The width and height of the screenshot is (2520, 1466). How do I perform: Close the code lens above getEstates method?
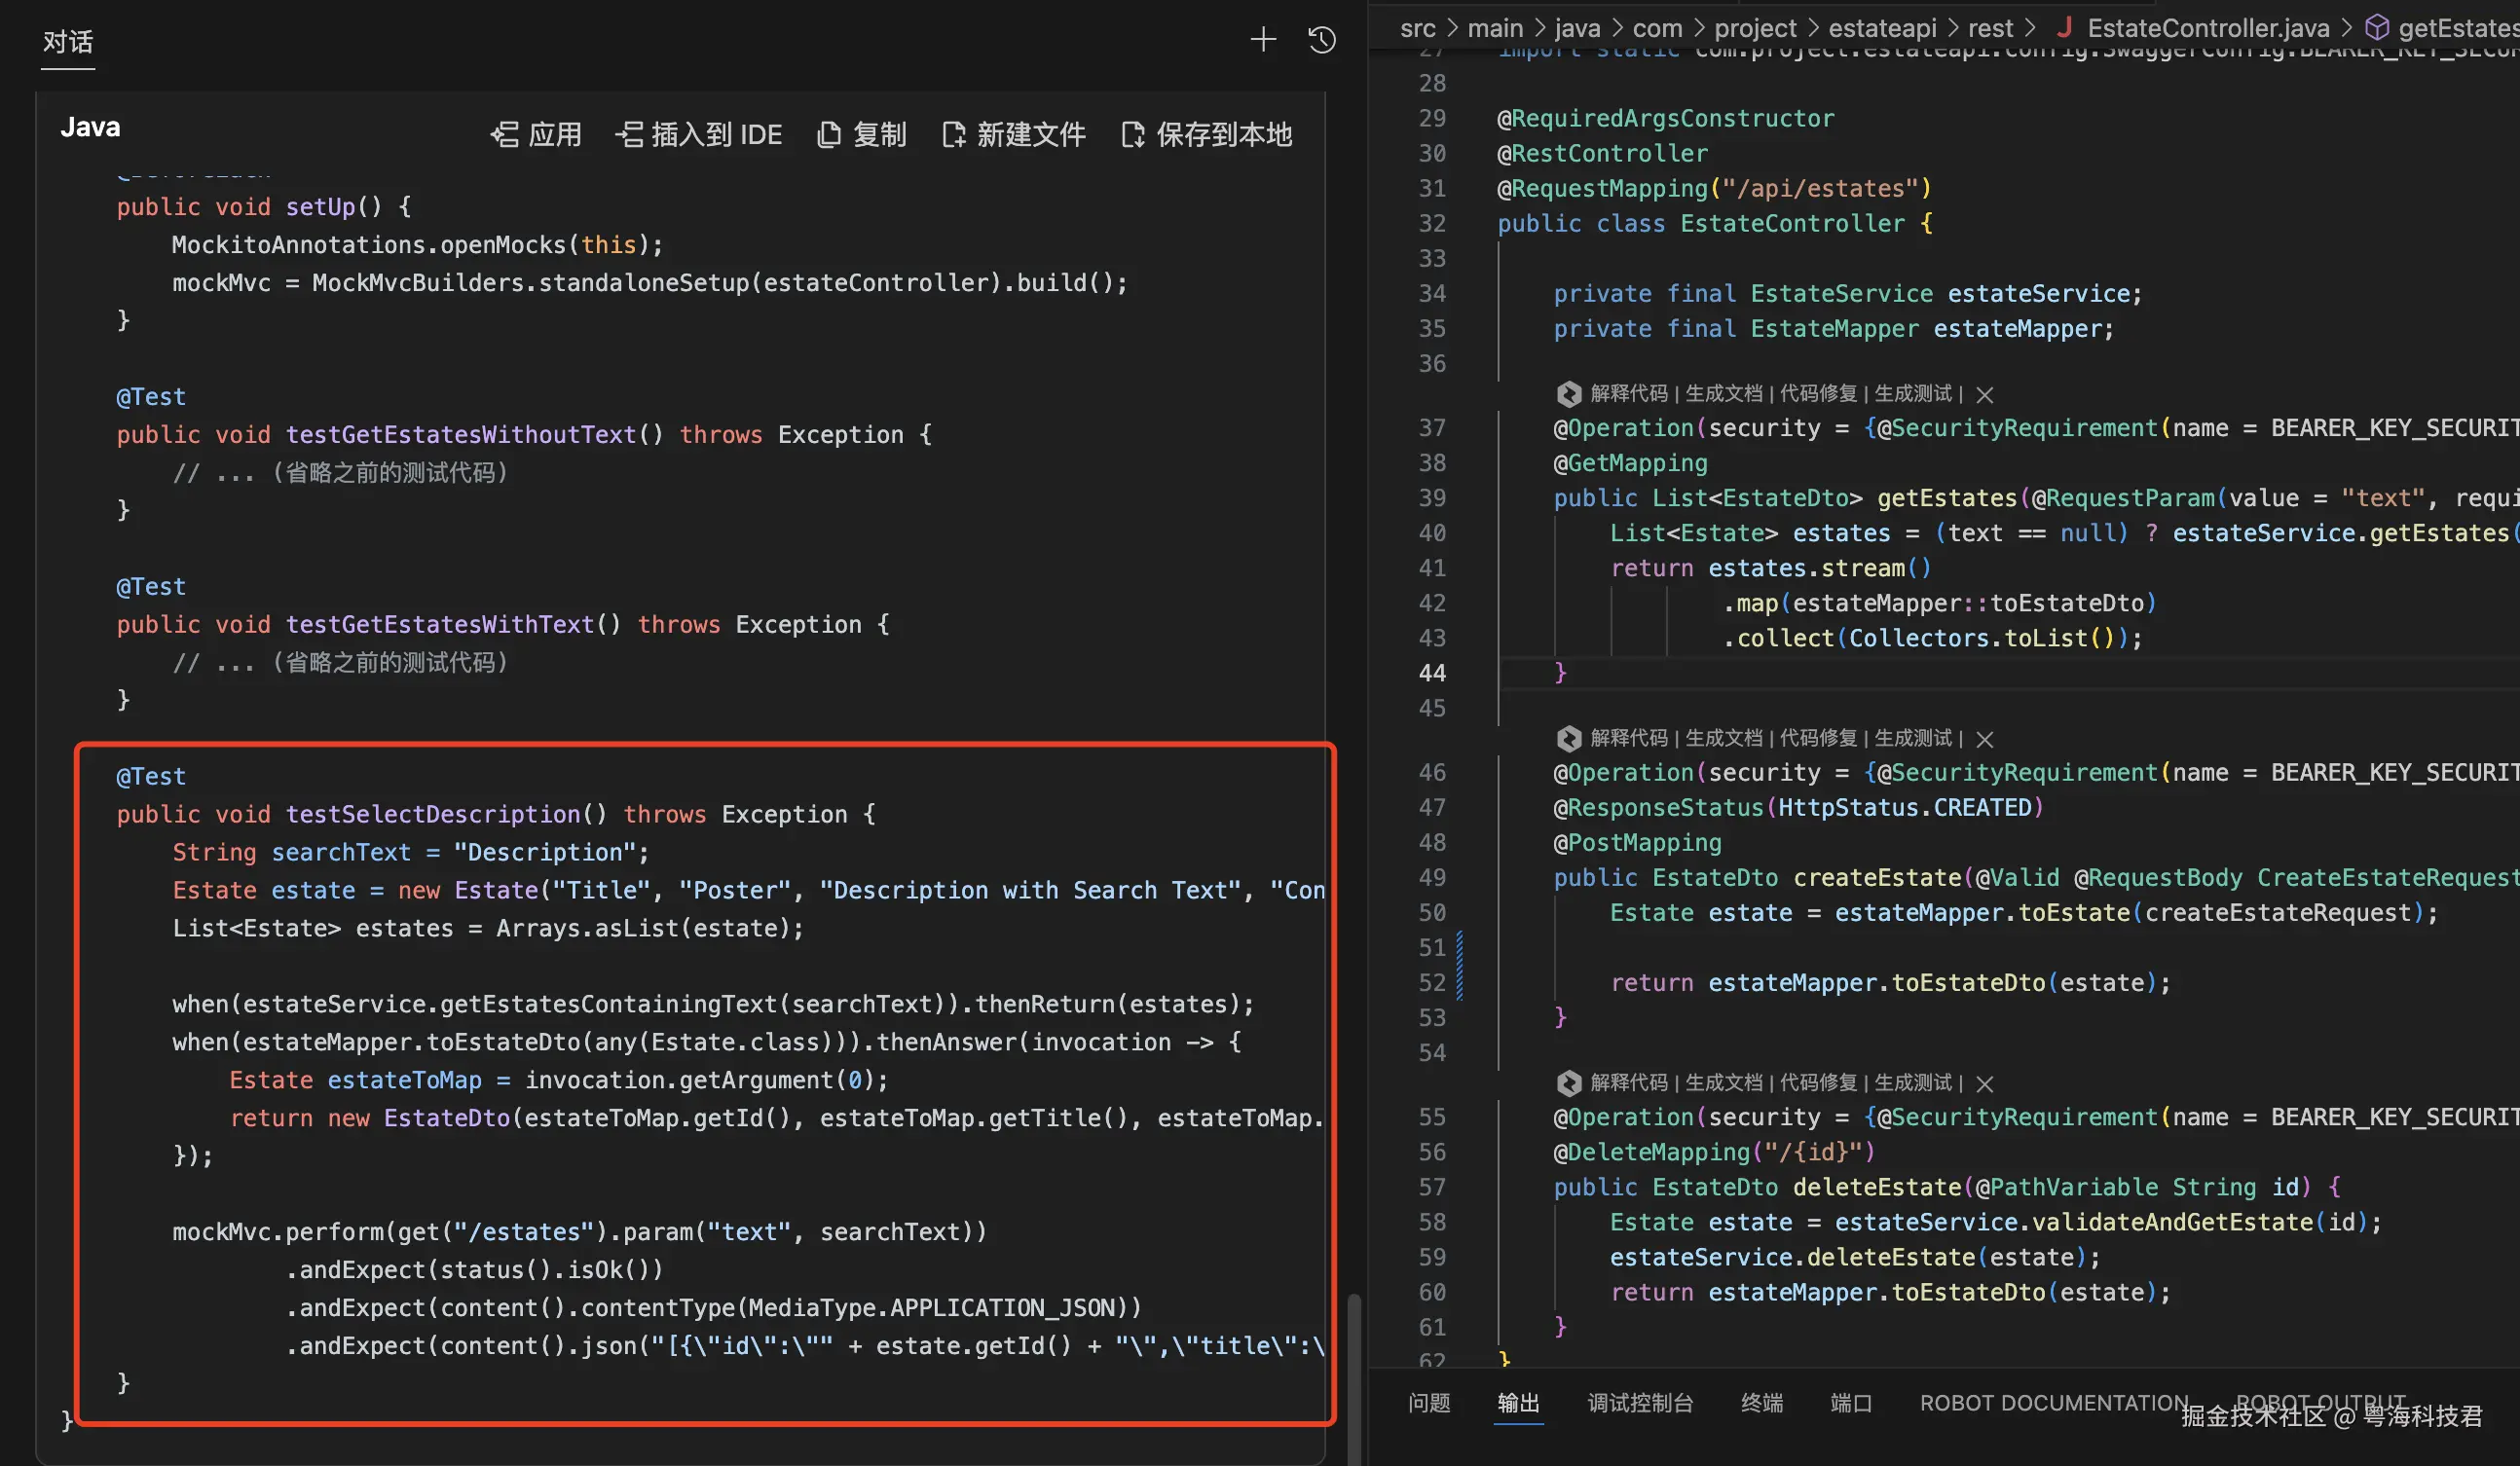pyautogui.click(x=1985, y=395)
